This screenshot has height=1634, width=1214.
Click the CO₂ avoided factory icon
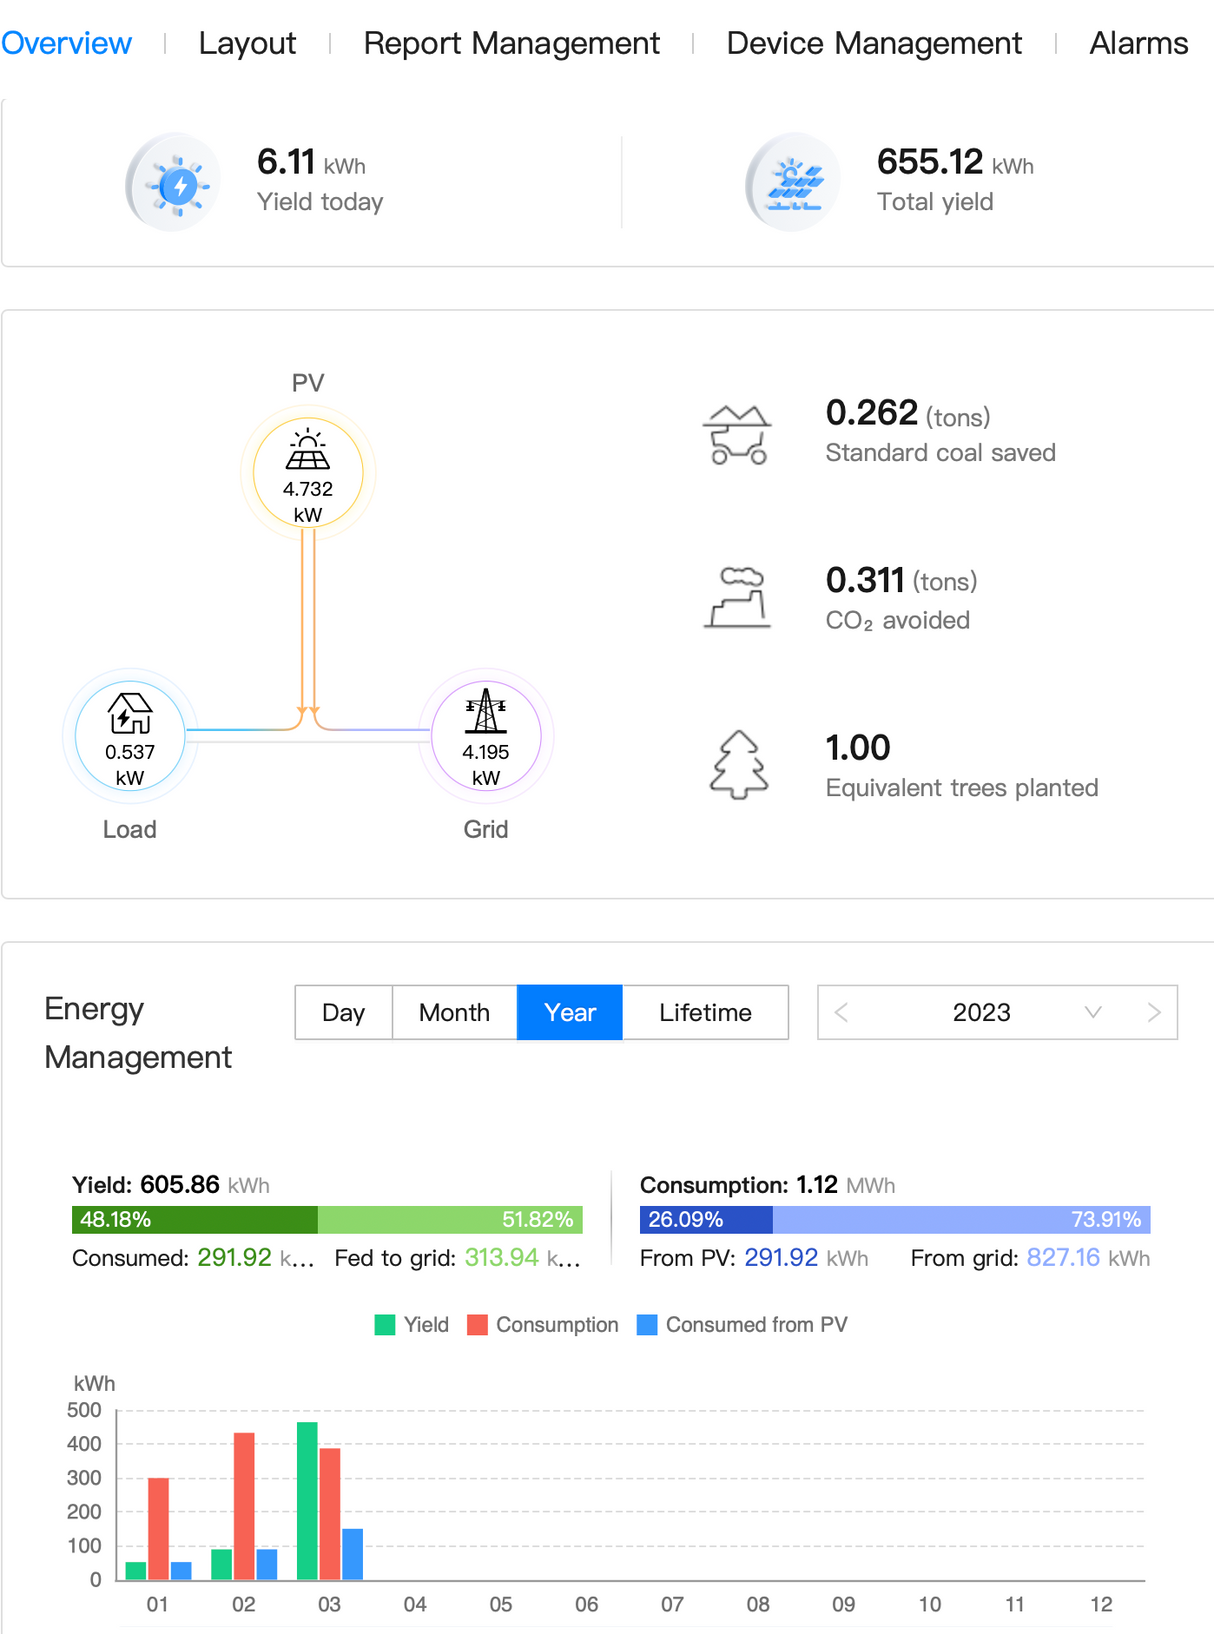click(x=738, y=597)
